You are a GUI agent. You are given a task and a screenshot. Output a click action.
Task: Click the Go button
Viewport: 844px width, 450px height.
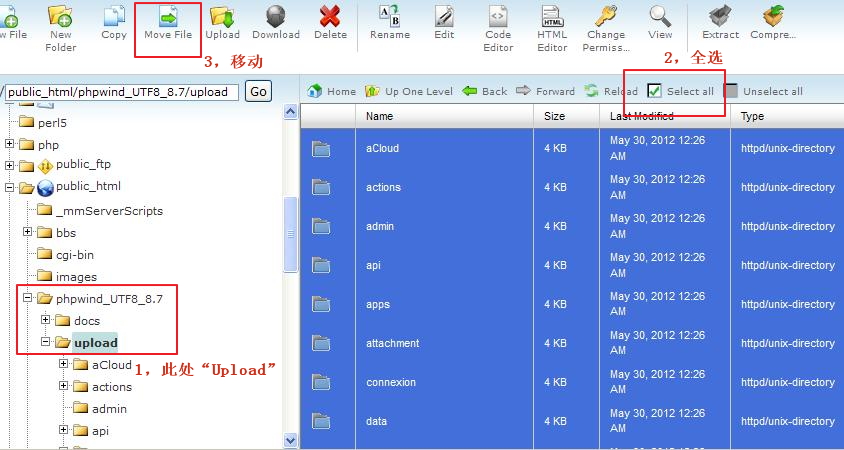[x=258, y=92]
